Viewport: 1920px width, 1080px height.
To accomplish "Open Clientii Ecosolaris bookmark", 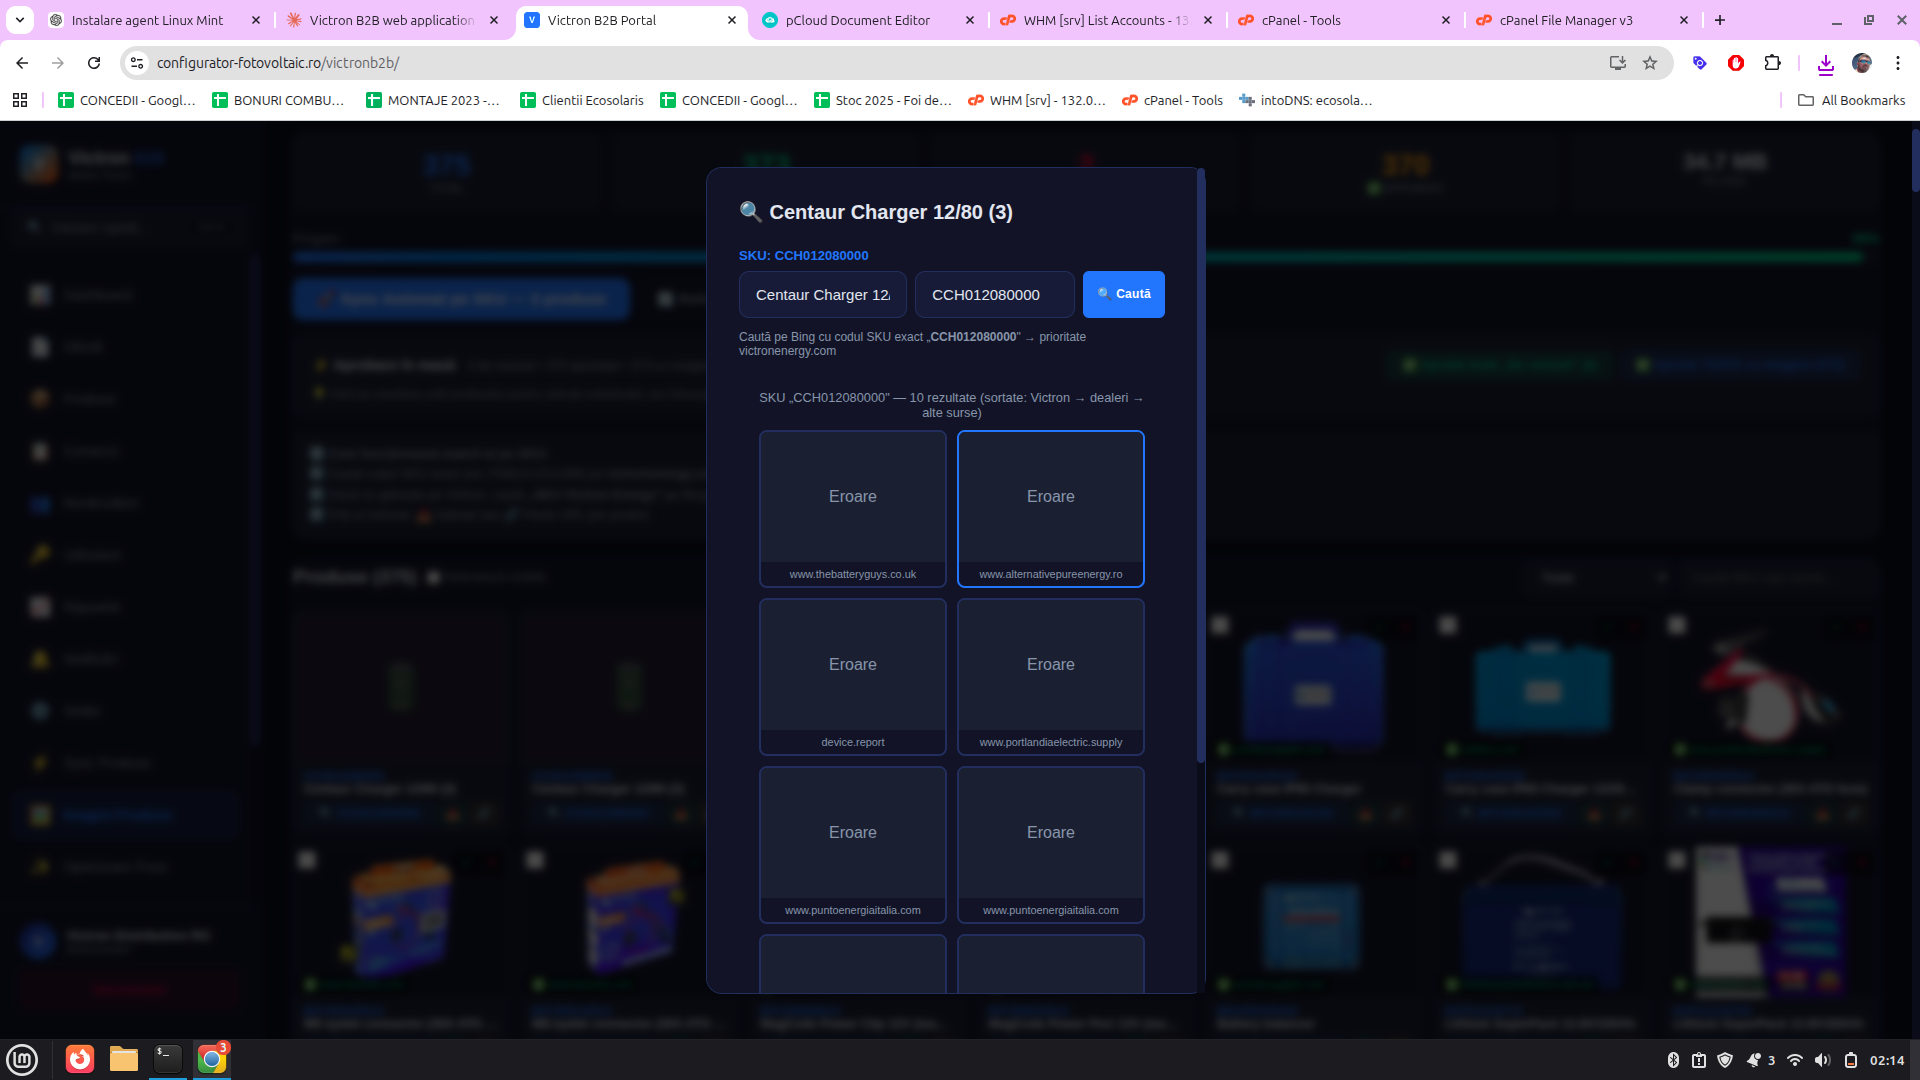I will click(582, 100).
